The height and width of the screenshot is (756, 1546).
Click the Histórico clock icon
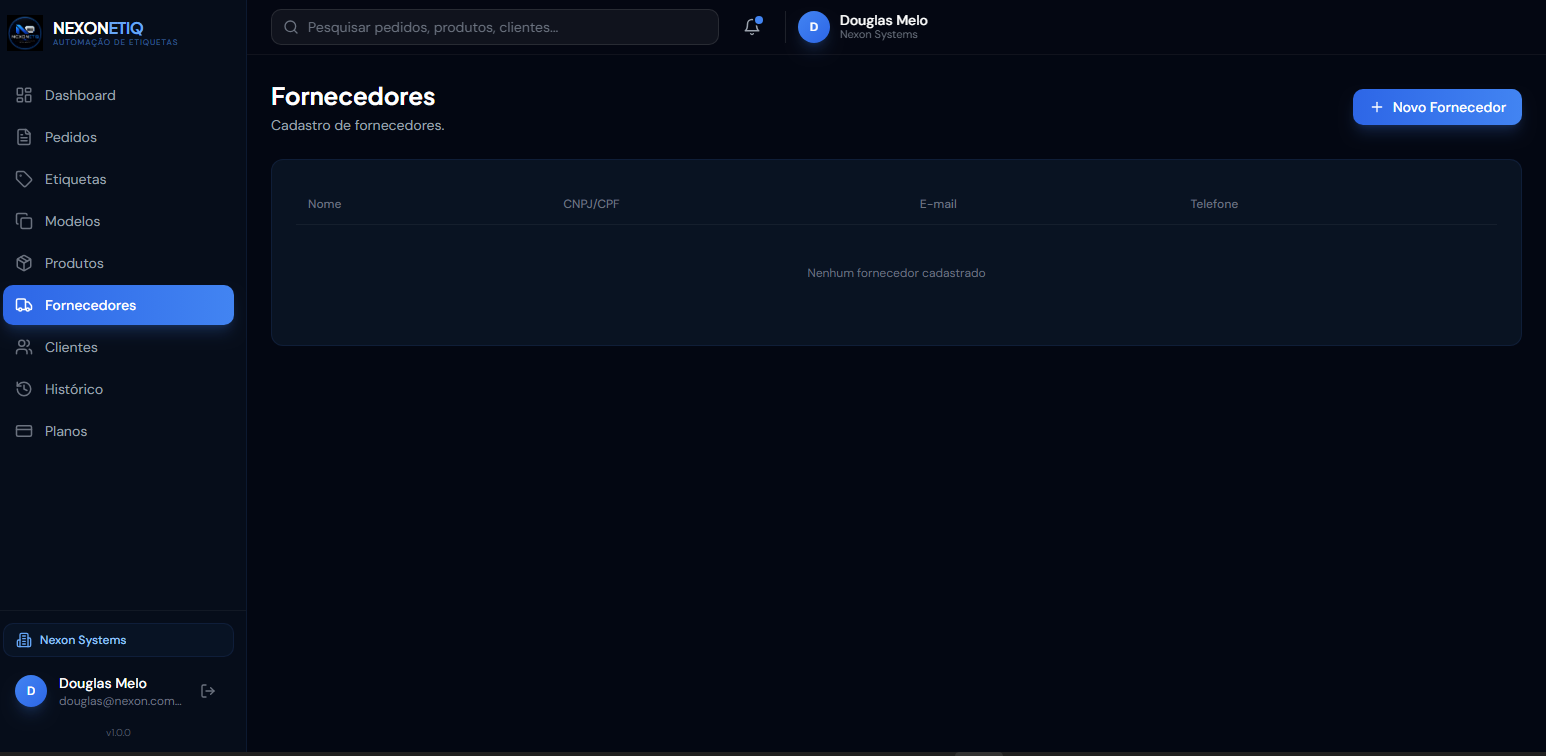point(24,389)
